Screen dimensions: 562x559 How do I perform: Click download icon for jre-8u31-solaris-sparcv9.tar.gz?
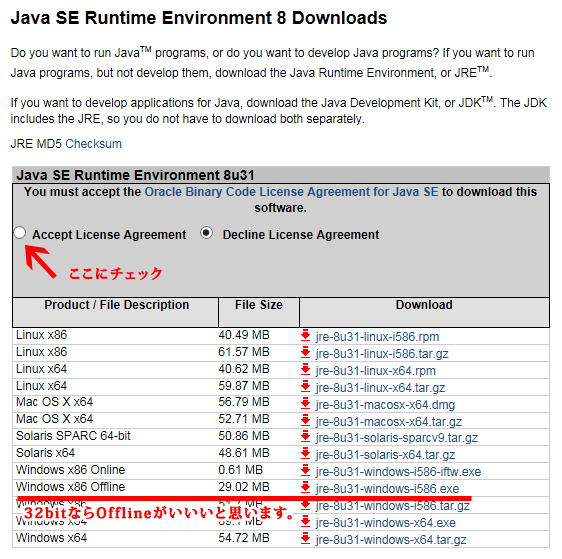[x=305, y=437]
